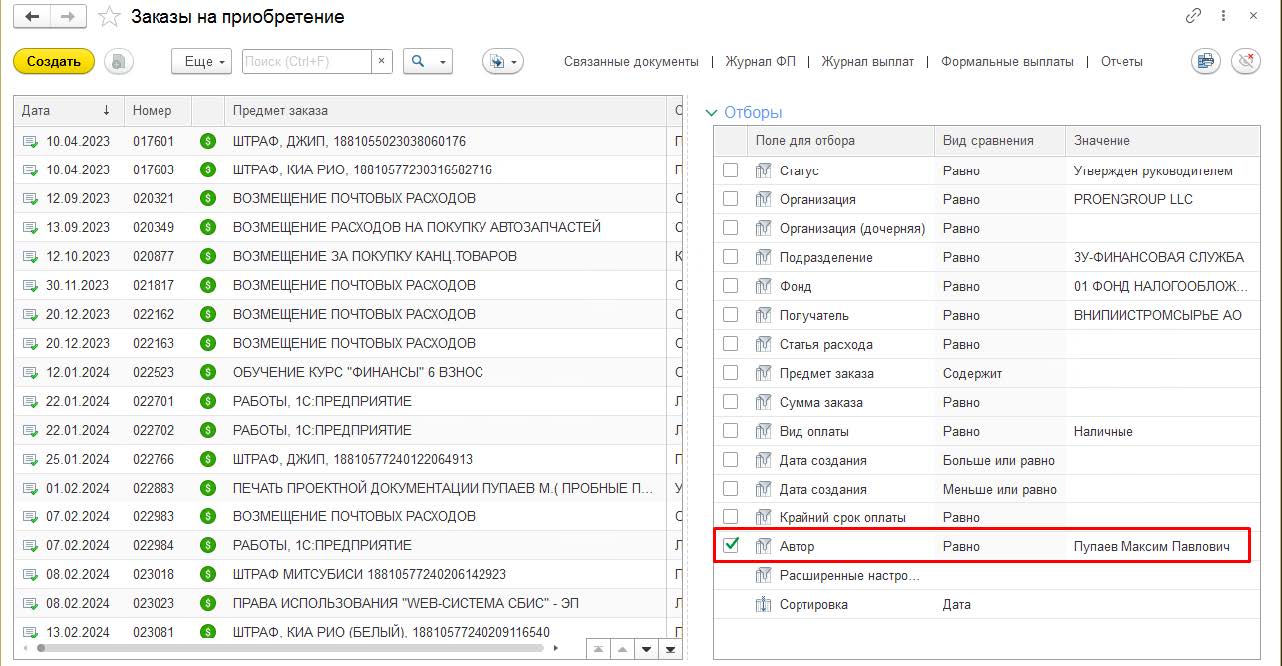This screenshot has width=1282, height=666.
Task: Open Журнал ФП
Action: pyautogui.click(x=761, y=61)
